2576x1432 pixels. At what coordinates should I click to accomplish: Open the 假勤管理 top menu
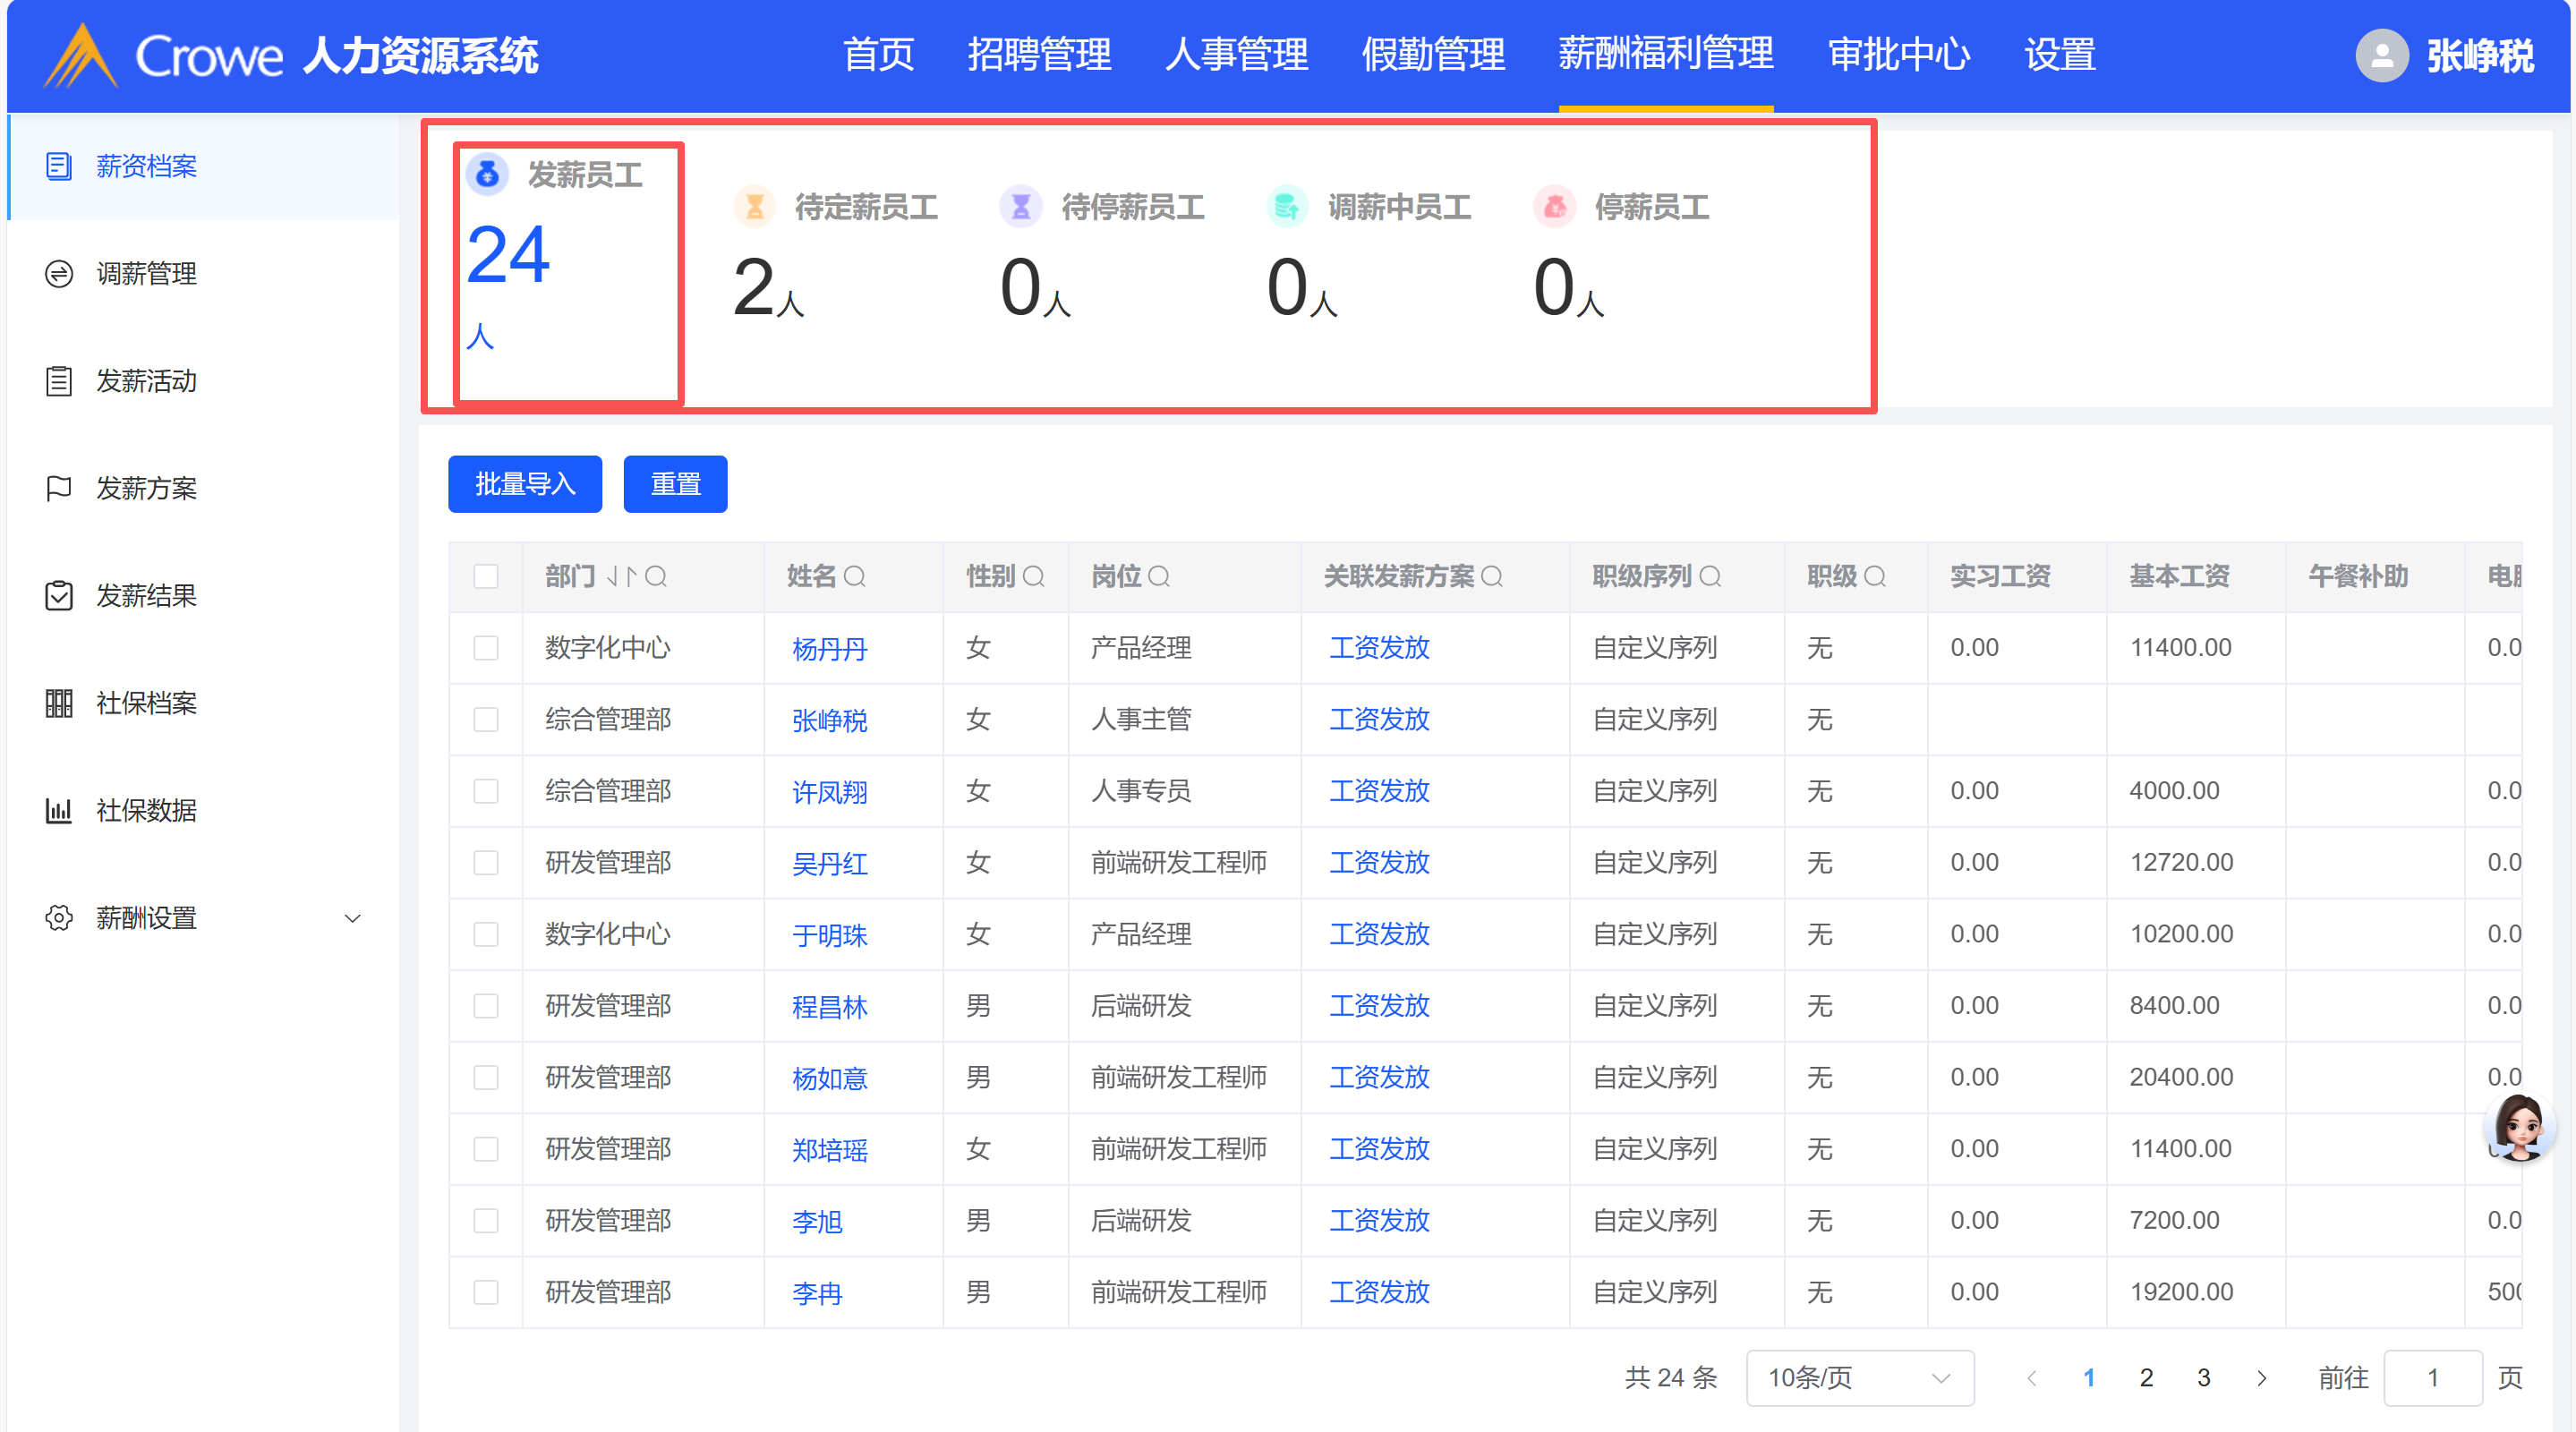point(1433,55)
